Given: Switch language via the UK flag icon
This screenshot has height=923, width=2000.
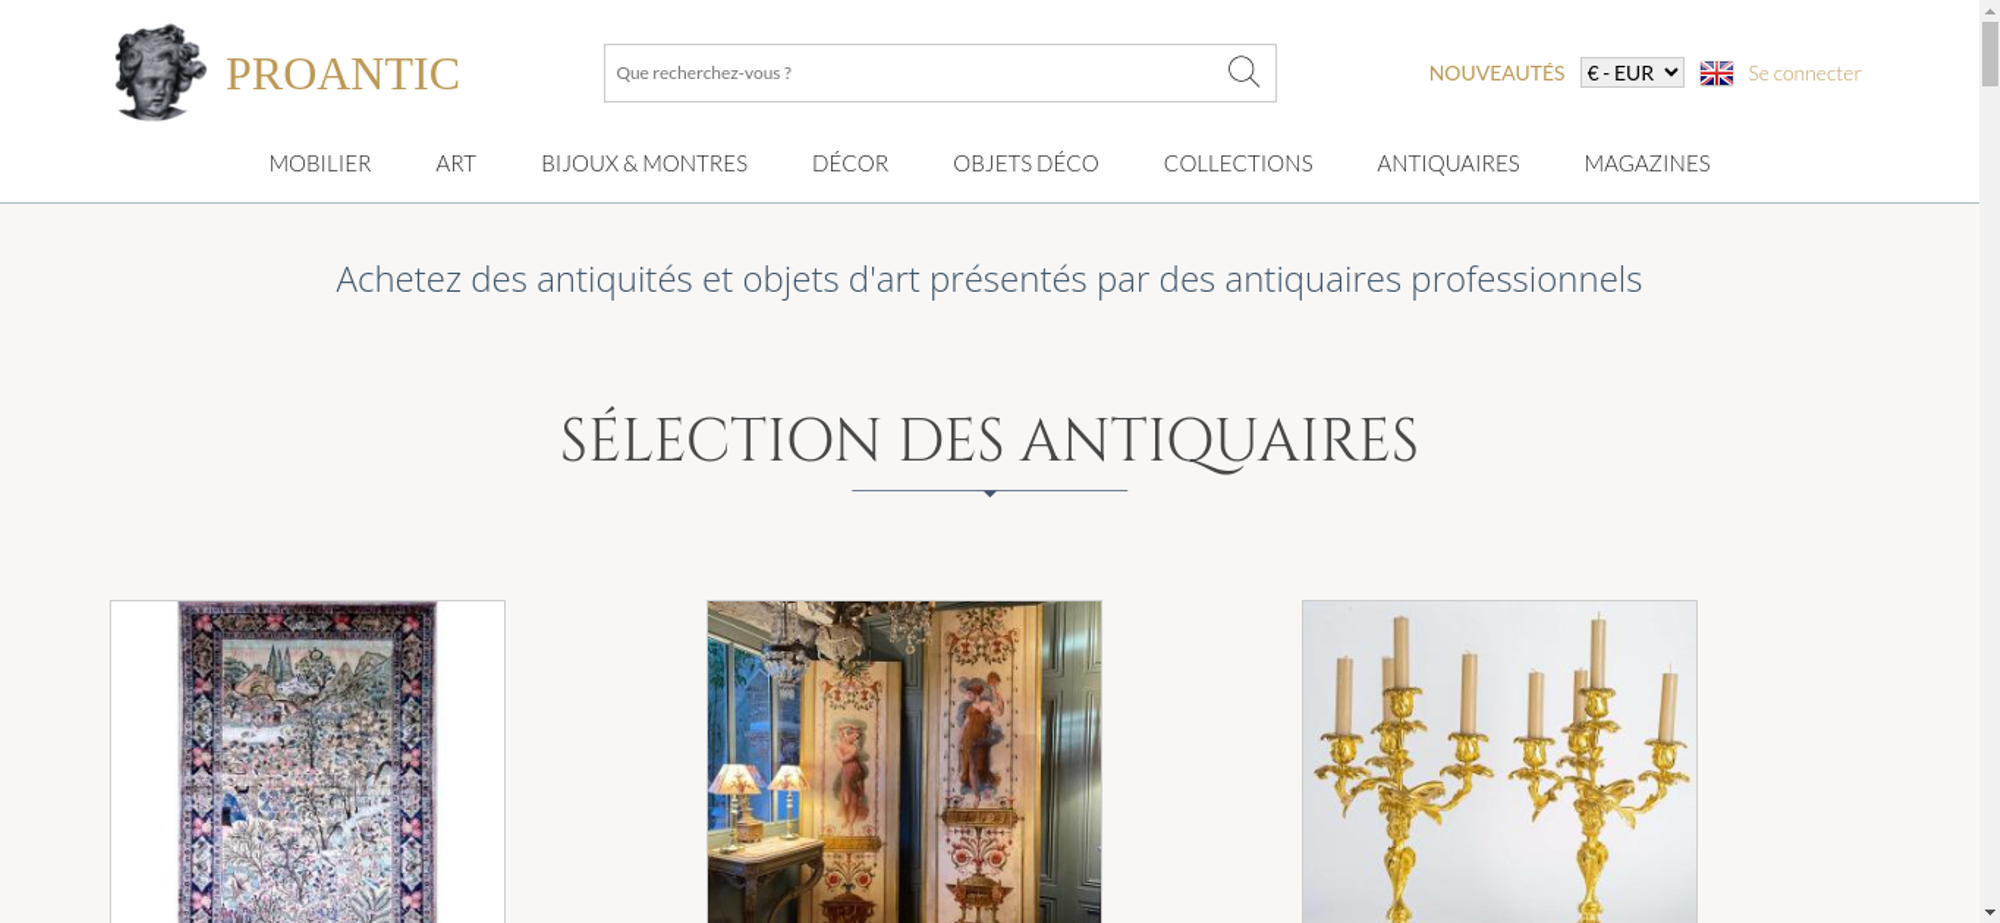Looking at the screenshot, I should click(x=1716, y=73).
